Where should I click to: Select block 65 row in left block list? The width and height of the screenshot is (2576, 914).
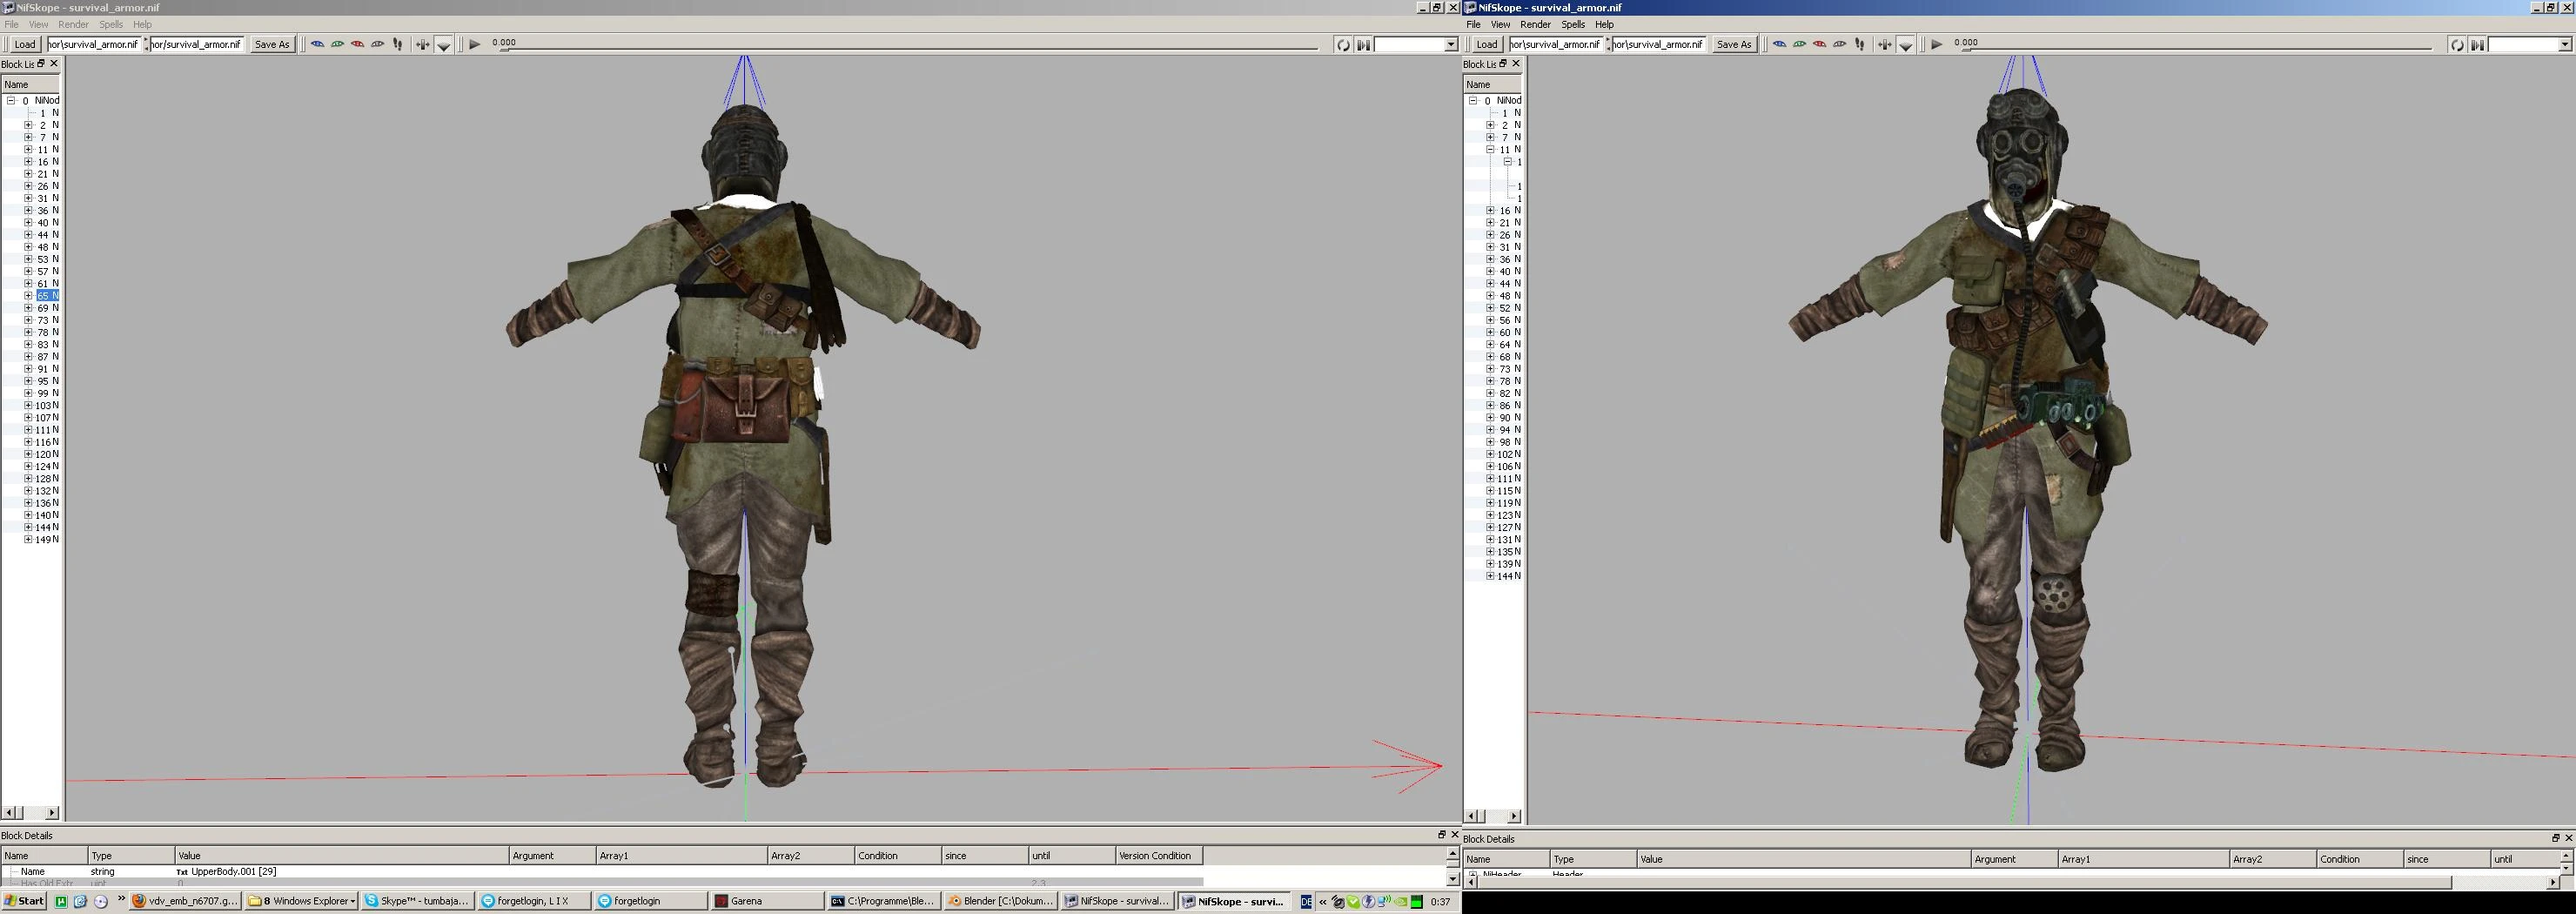pyautogui.click(x=48, y=296)
